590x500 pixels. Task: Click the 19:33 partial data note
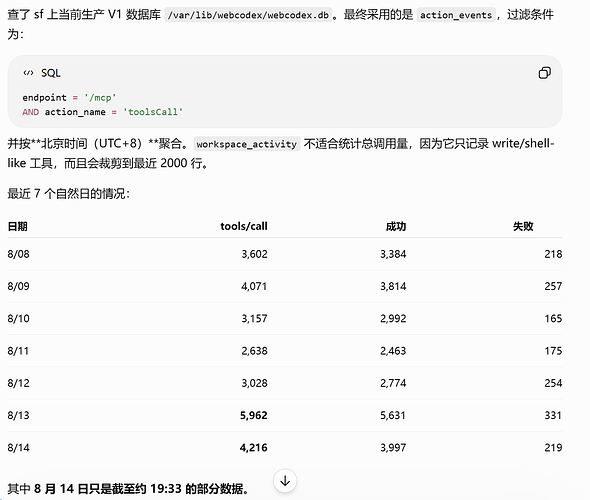tap(128, 489)
